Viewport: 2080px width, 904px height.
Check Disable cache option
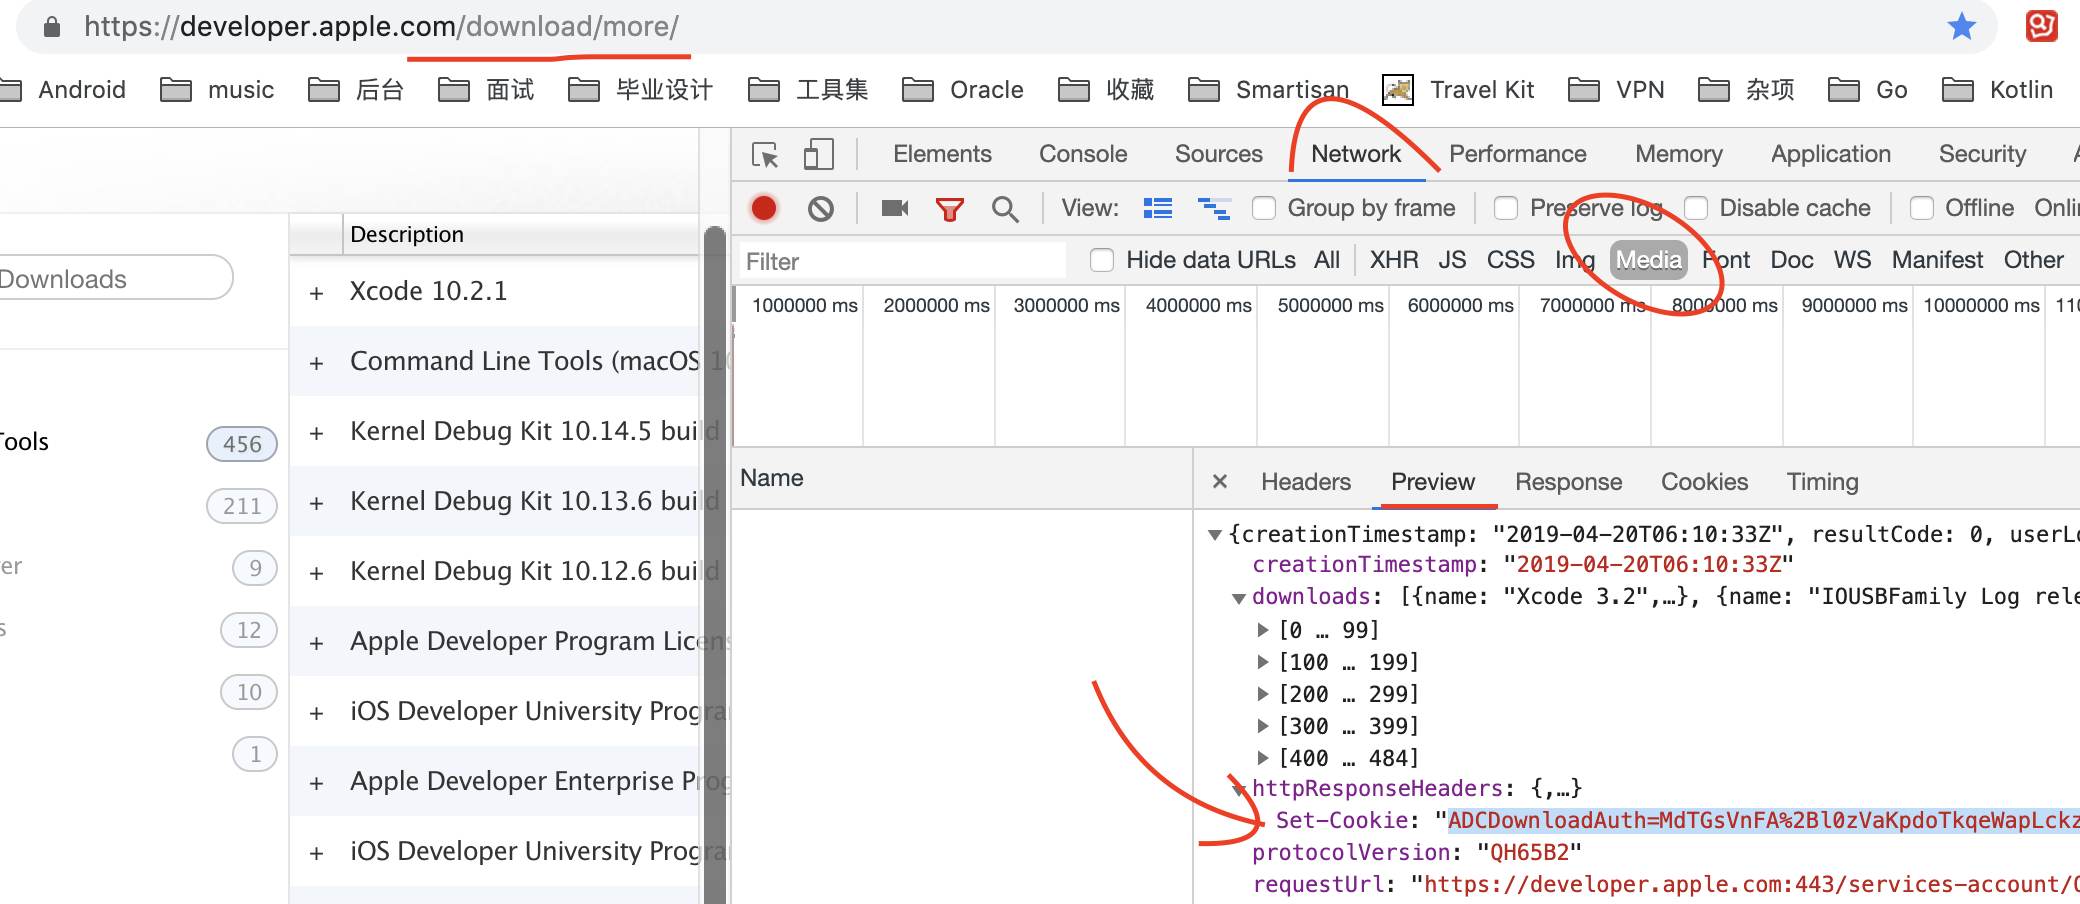tap(1696, 208)
